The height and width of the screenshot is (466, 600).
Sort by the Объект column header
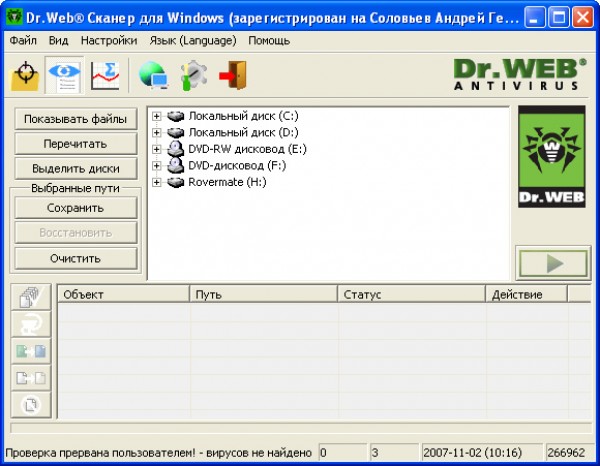123,294
